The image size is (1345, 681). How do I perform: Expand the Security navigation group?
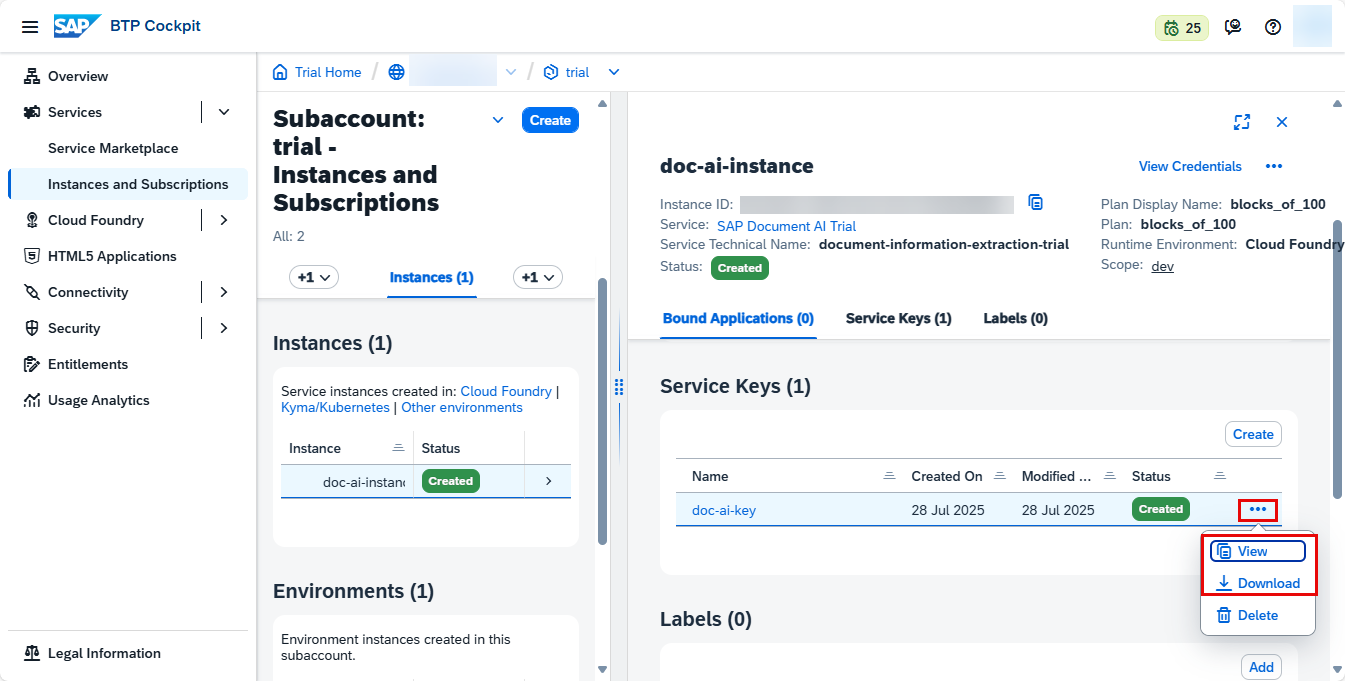click(224, 328)
